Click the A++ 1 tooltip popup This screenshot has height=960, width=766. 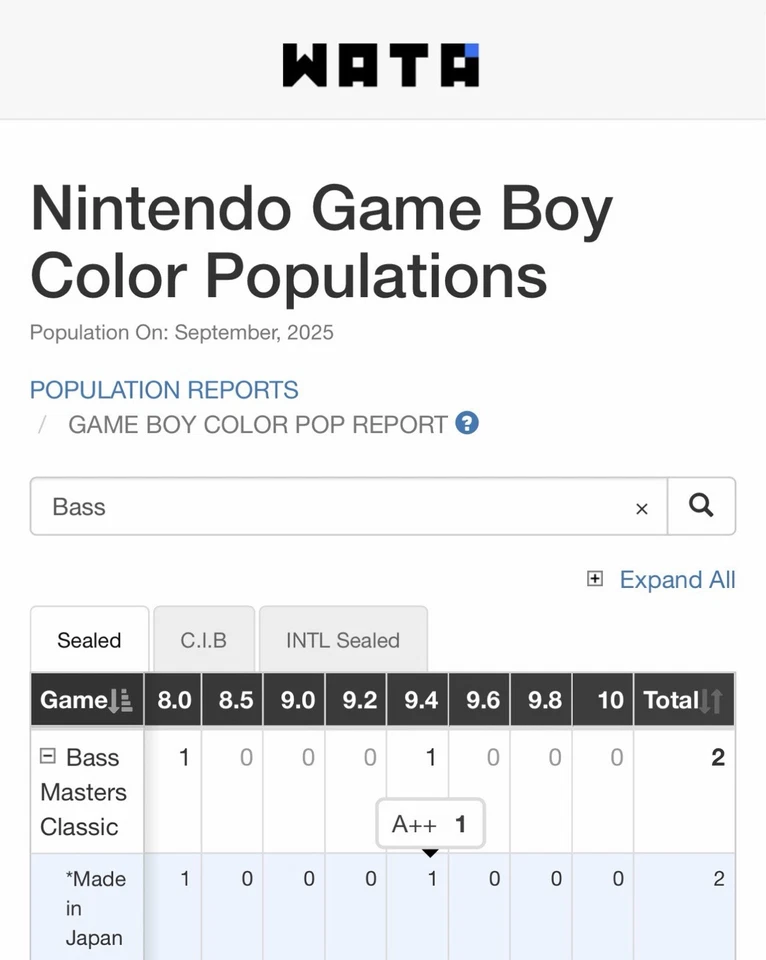tap(430, 825)
